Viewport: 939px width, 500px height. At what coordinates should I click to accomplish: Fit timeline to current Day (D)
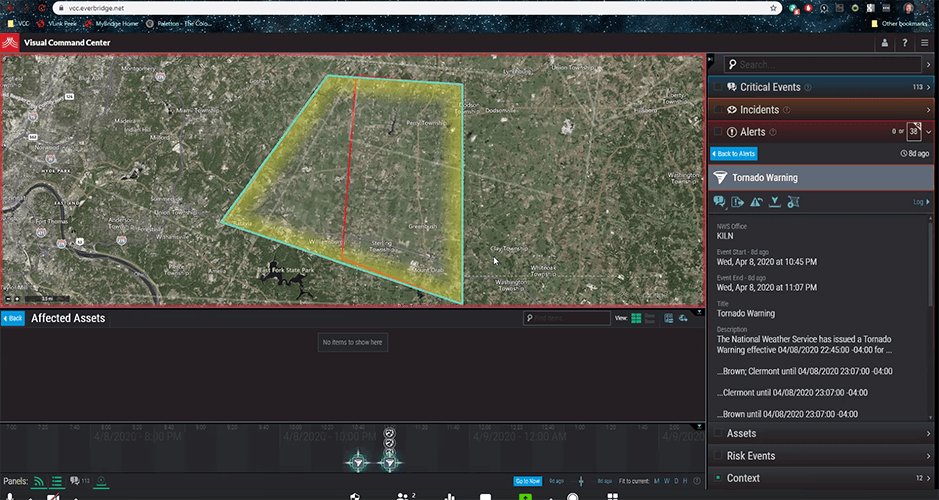pos(676,481)
